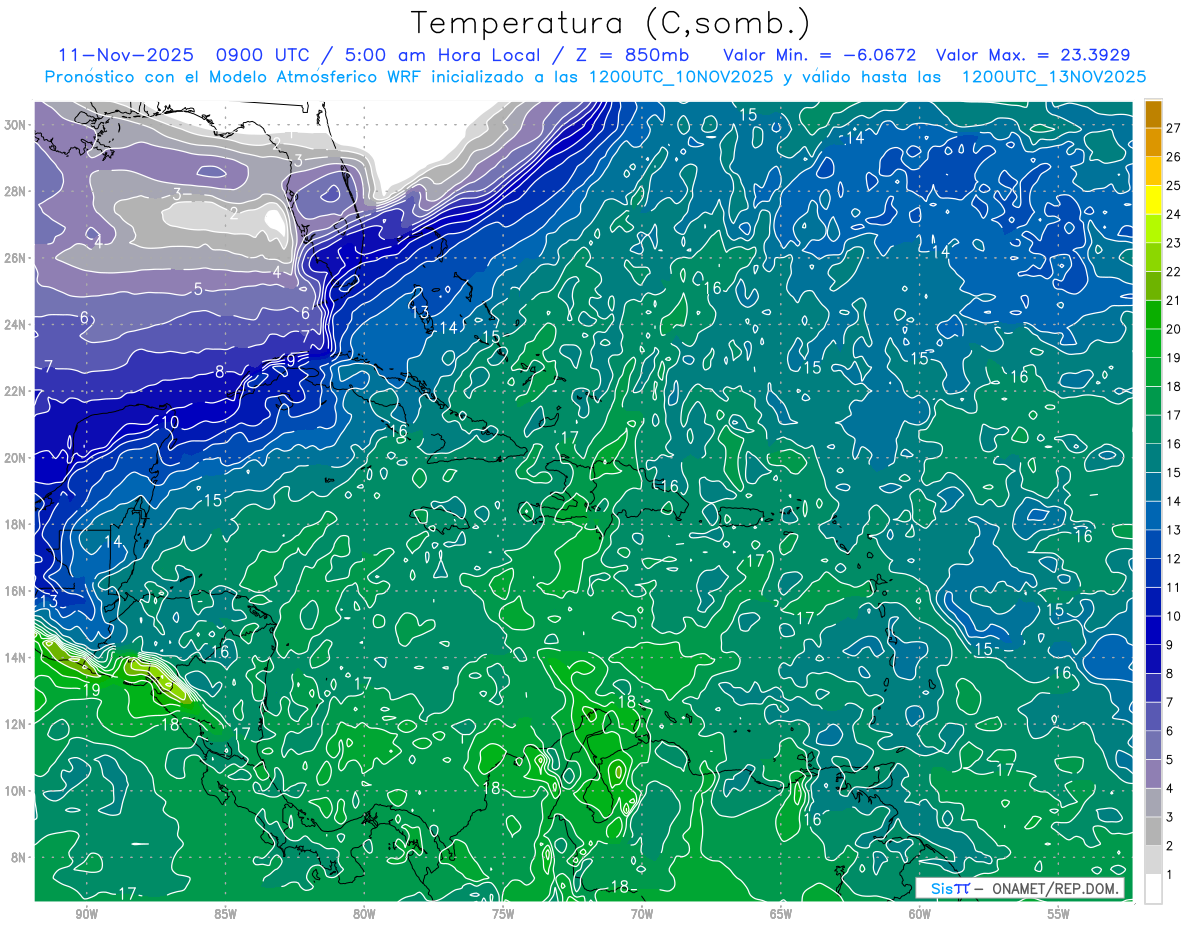Image resolution: width=1200 pixels, height=927 pixels.
Task: Pick the white swatch below legend label 1
Action: pos(1153,889)
